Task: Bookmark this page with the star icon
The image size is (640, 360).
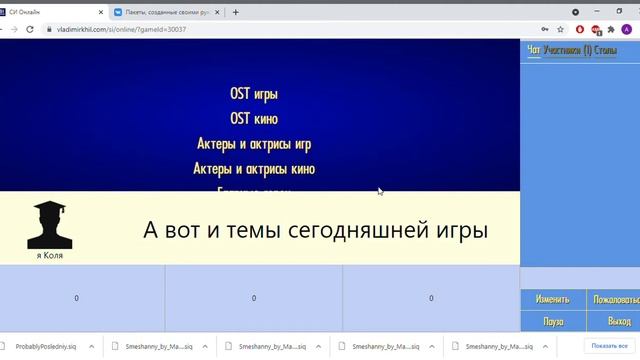Action: click(x=560, y=29)
